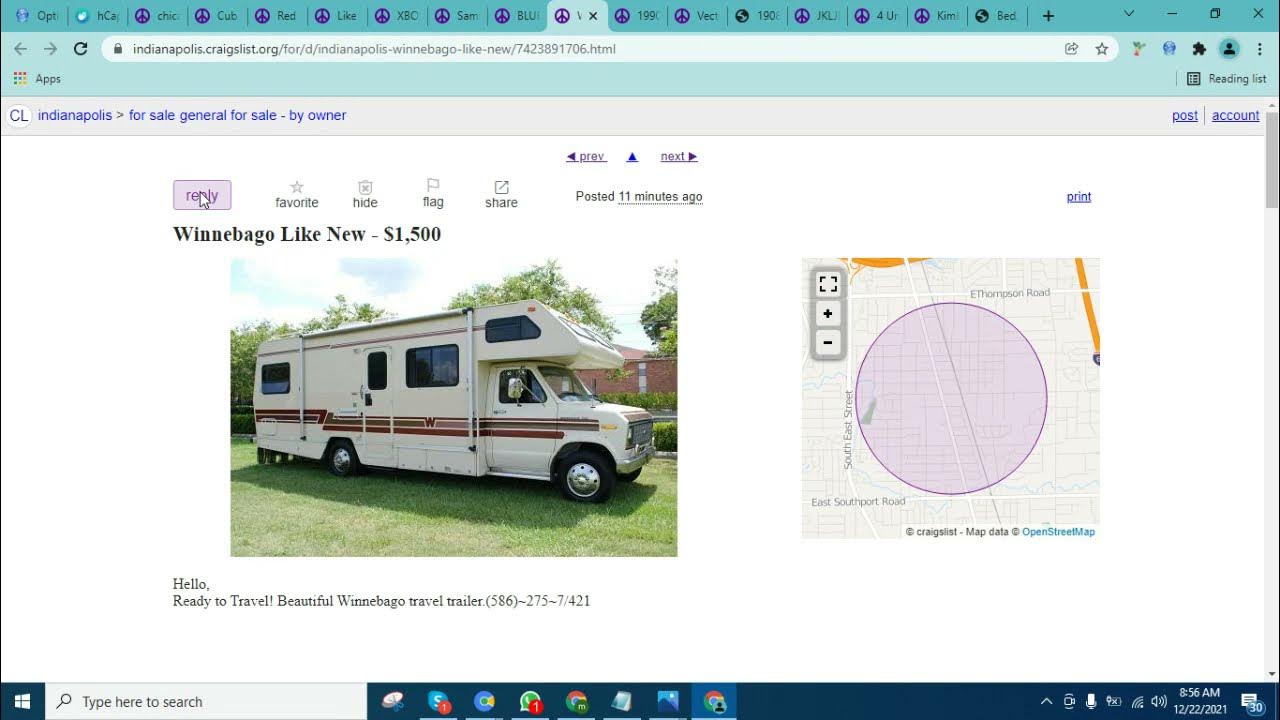Image resolution: width=1280 pixels, height=720 pixels.
Task: Click the address bar URL
Action: point(374,48)
